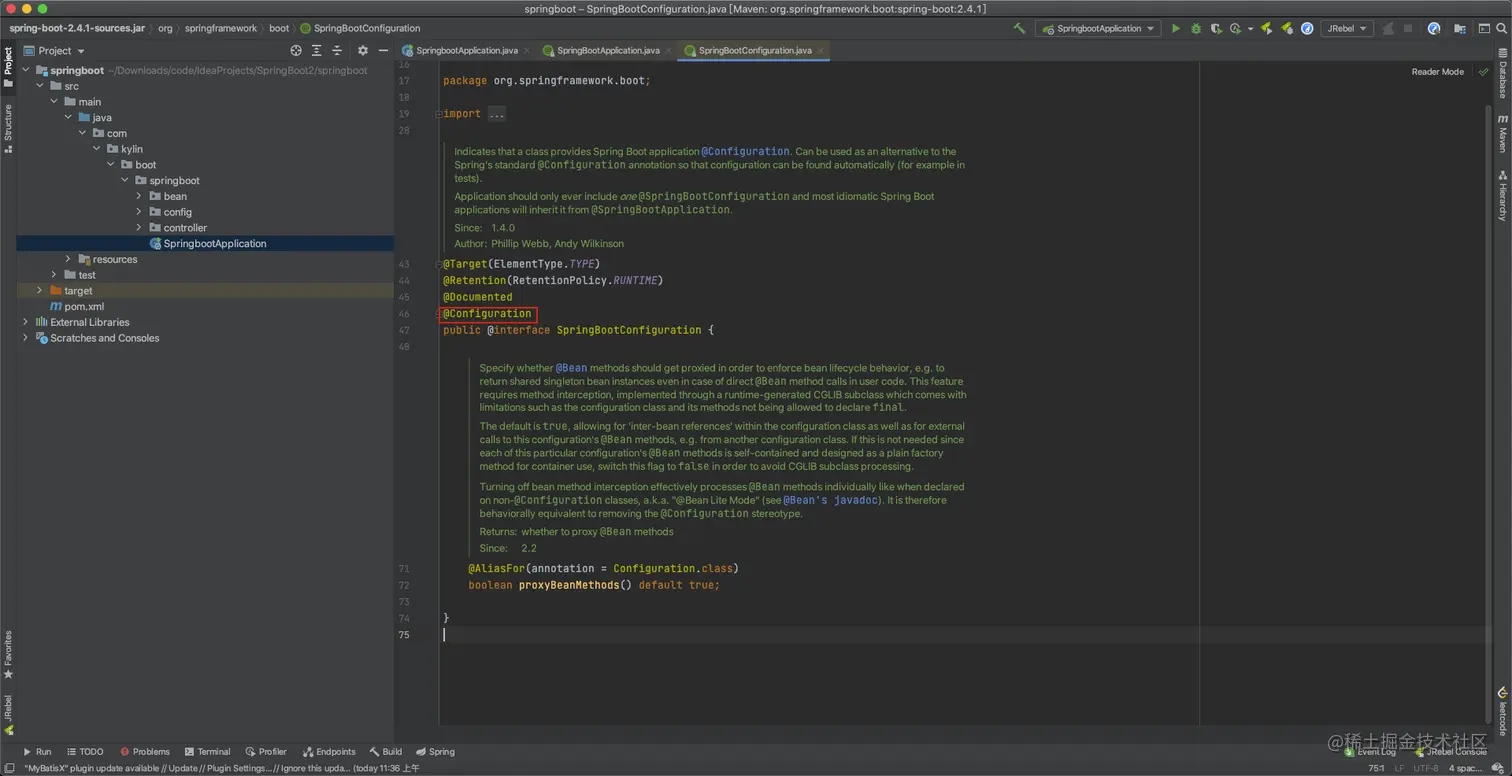1512x776 pixels.
Task: Collapse the main folder
Action: point(54,102)
